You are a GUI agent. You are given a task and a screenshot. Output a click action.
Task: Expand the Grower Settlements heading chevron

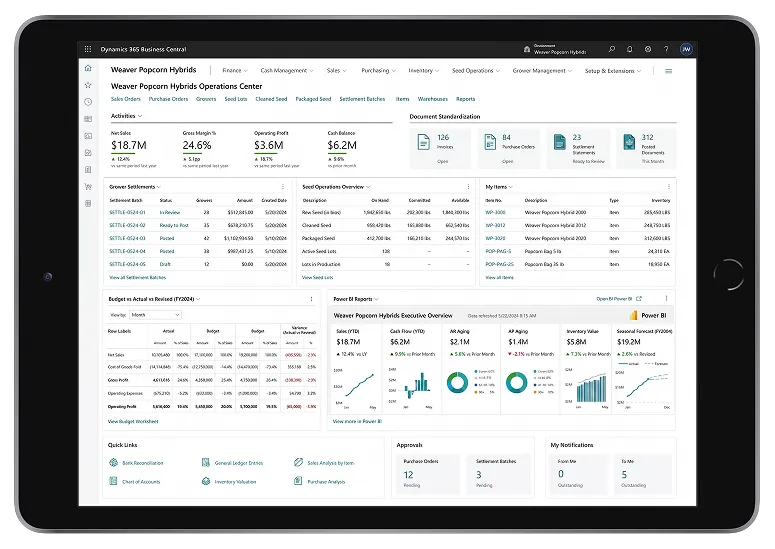(x=159, y=187)
